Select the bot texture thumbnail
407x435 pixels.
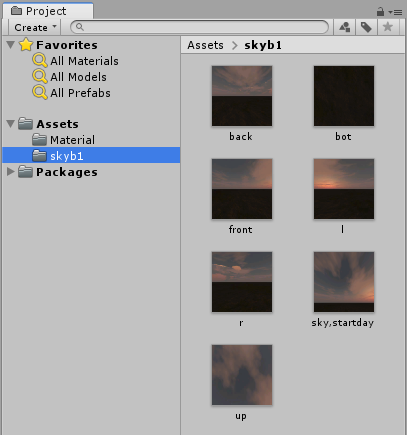344,96
